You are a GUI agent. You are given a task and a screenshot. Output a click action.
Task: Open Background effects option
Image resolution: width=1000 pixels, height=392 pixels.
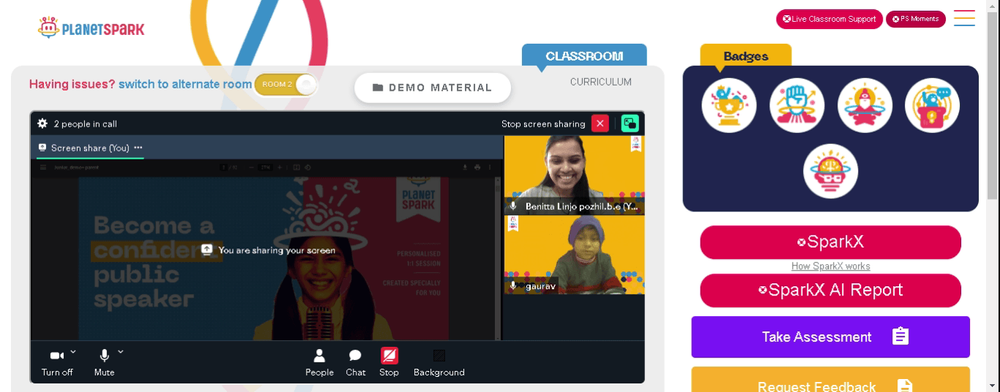[439, 362]
